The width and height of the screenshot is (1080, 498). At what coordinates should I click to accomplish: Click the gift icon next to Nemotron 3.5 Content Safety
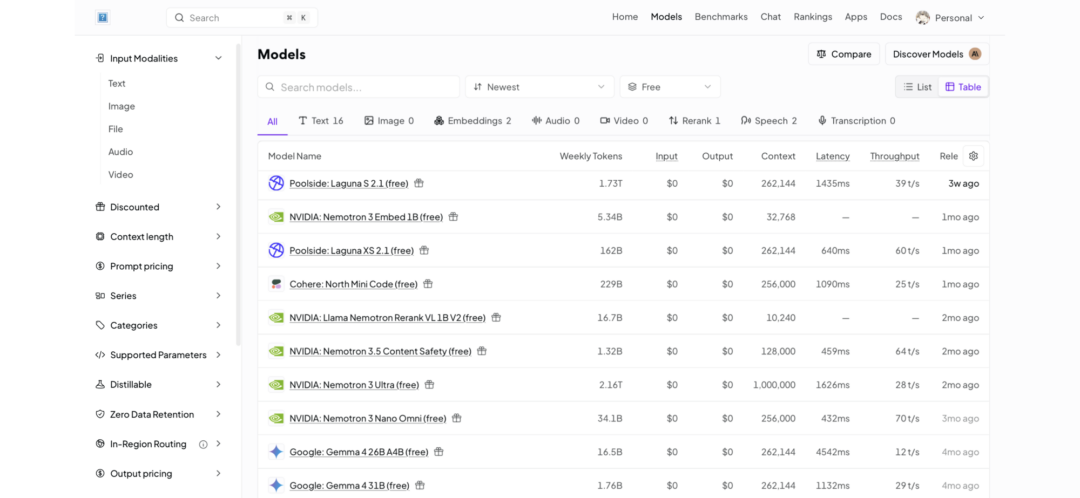[482, 351]
